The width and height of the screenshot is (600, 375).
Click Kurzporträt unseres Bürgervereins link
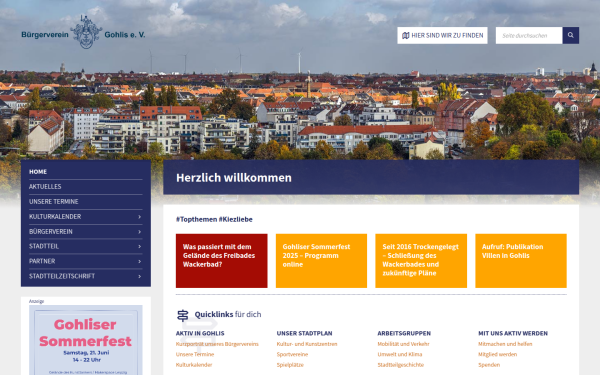click(217, 344)
